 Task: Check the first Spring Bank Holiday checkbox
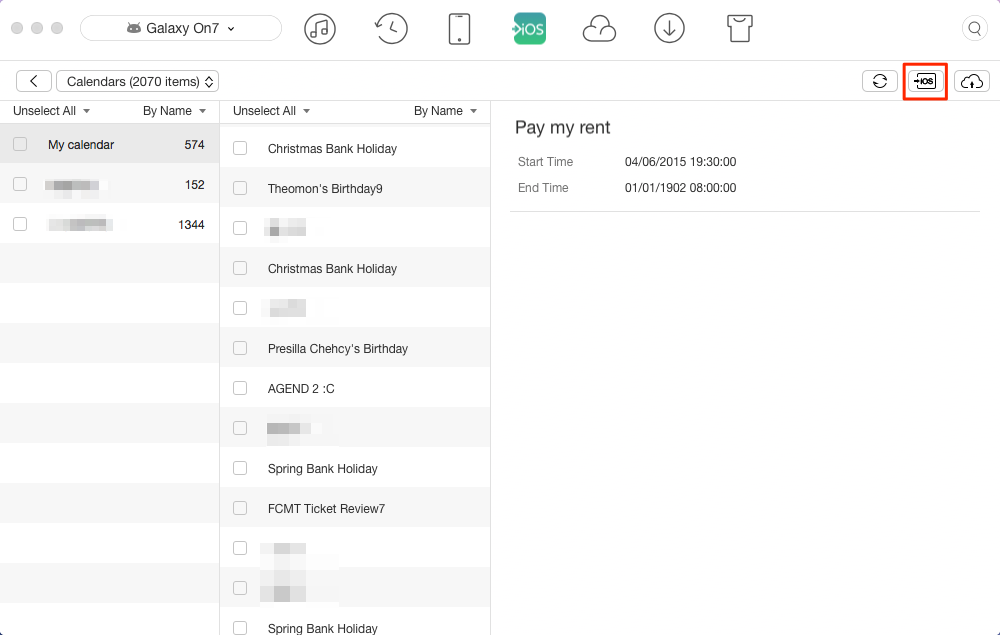pyautogui.click(x=240, y=468)
